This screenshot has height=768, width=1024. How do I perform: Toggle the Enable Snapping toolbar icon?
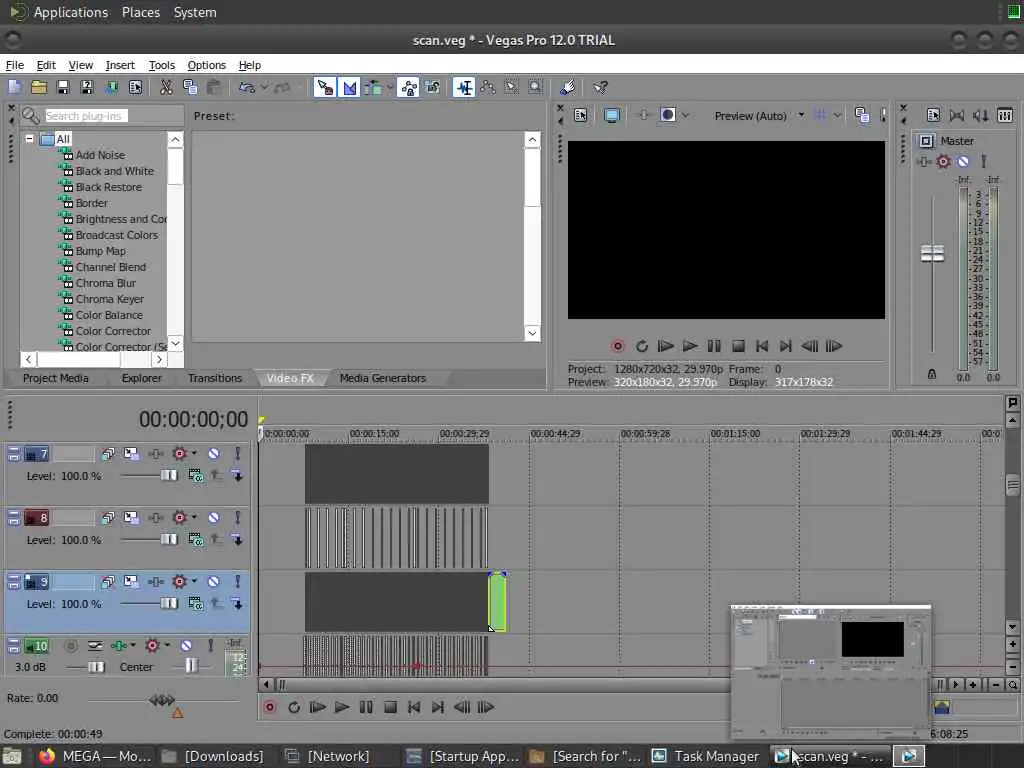[325, 87]
